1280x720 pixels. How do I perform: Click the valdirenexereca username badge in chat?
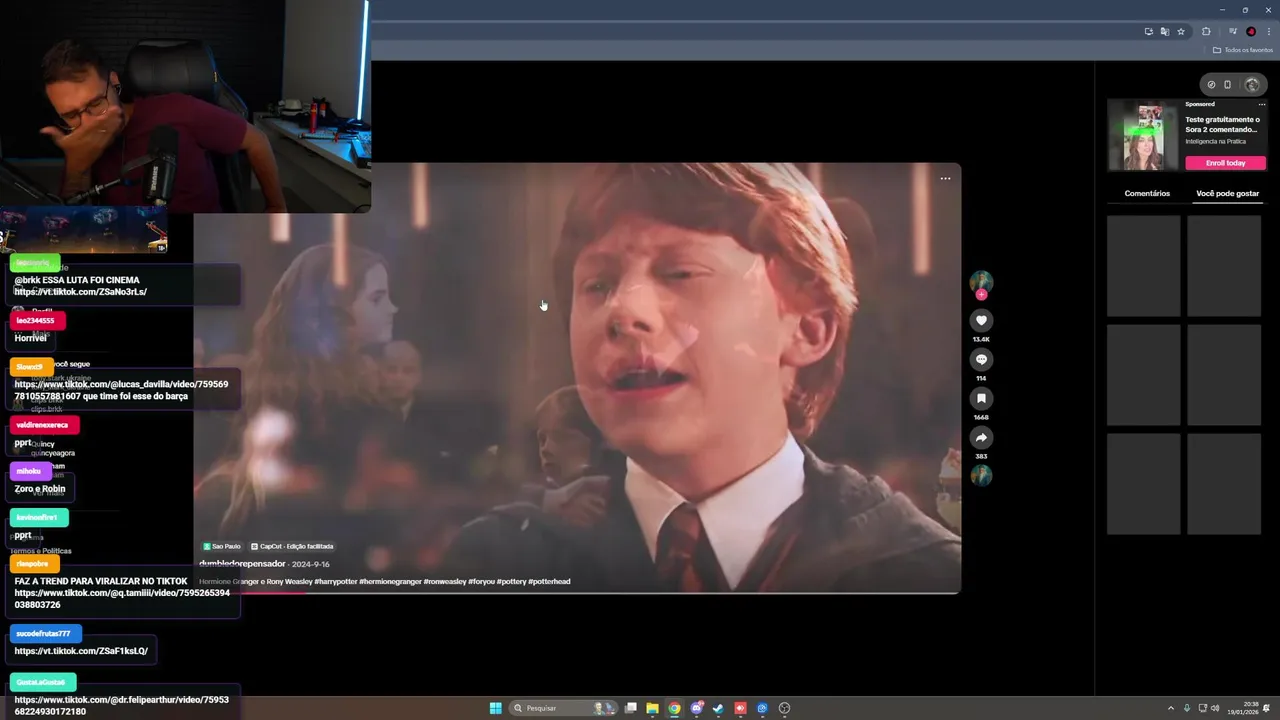(x=43, y=425)
